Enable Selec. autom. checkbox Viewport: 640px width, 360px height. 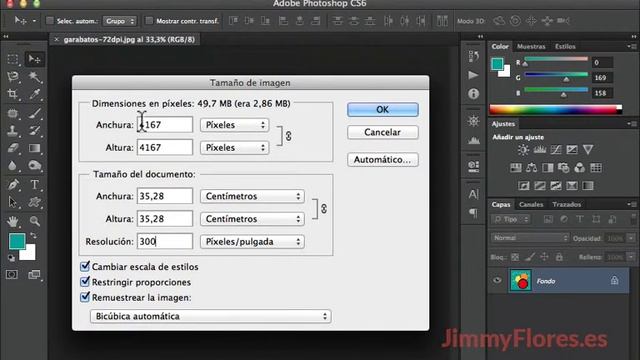point(50,20)
